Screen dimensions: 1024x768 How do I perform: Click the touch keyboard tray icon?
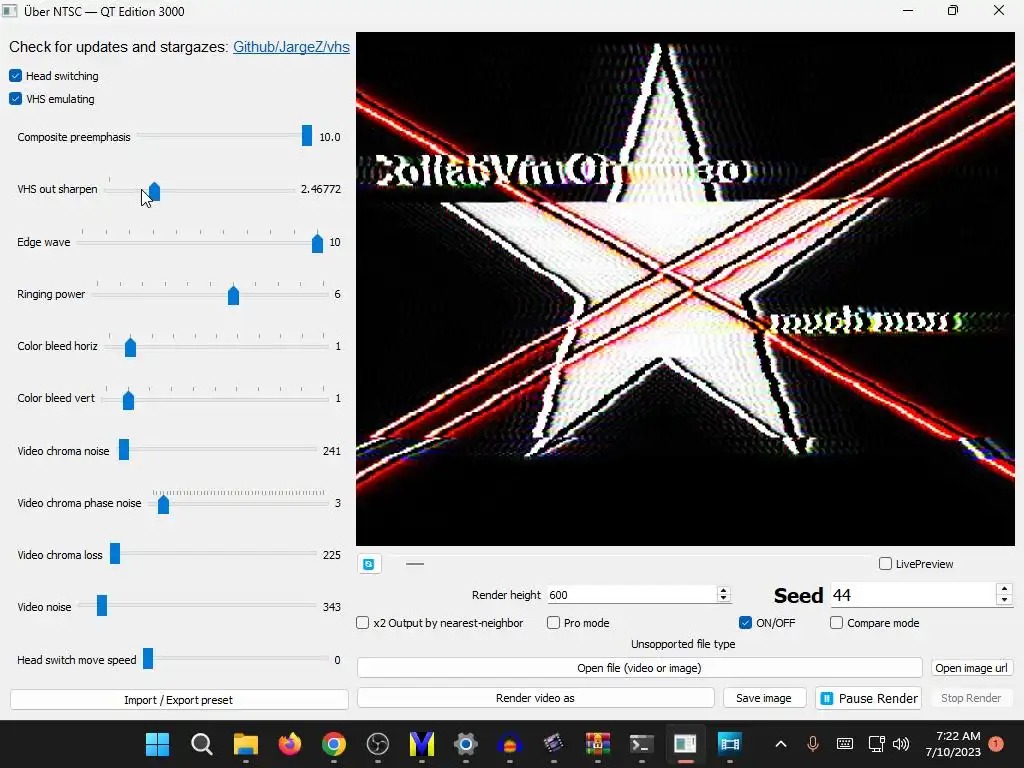coord(844,744)
